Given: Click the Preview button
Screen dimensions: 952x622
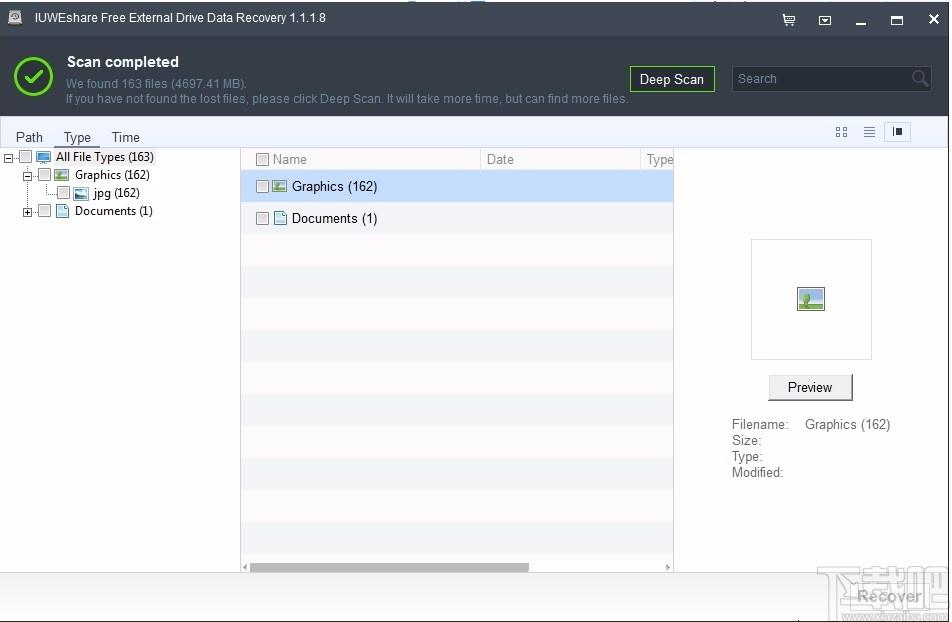Looking at the screenshot, I should click(x=810, y=388).
